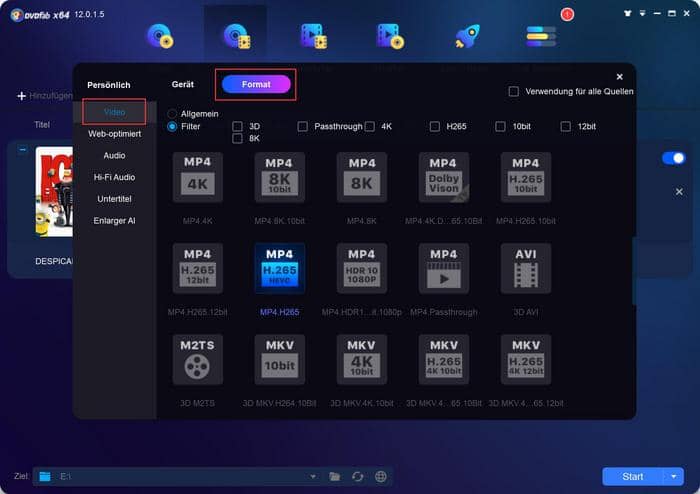Select the 3D M2TS format icon
The height and width of the screenshot is (494, 700).
point(197,358)
